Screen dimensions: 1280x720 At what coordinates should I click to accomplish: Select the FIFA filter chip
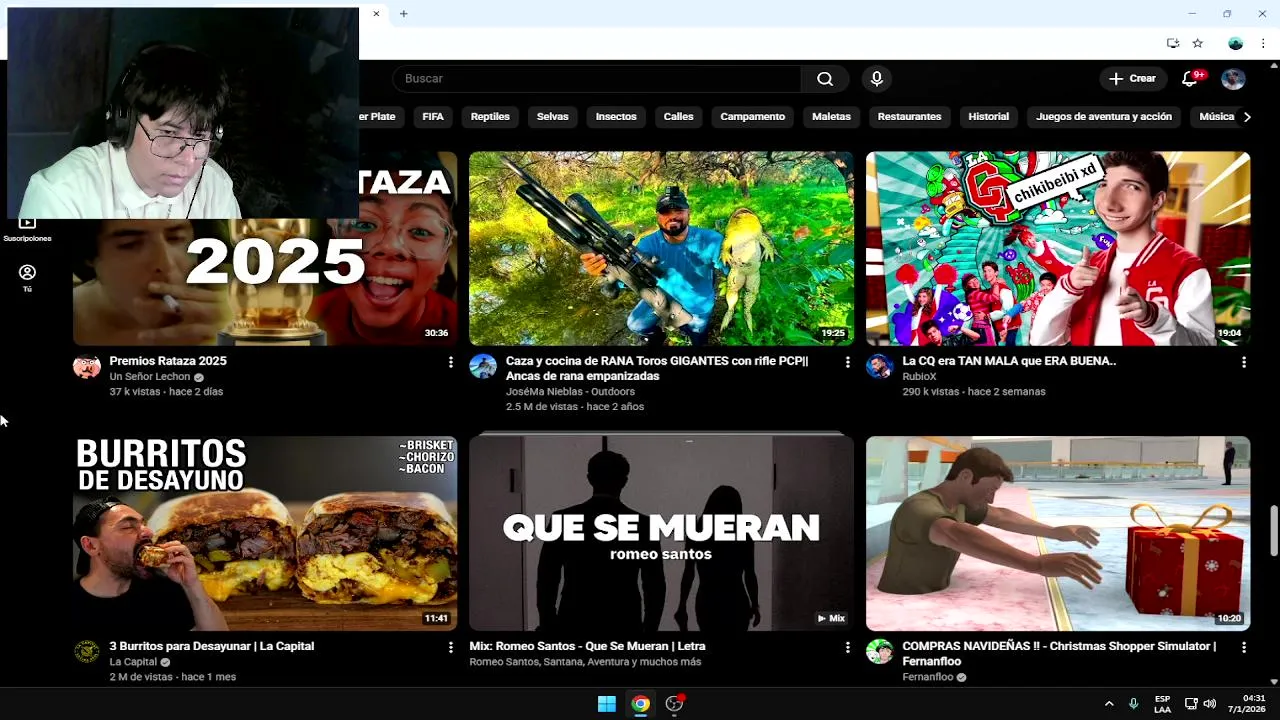(433, 117)
